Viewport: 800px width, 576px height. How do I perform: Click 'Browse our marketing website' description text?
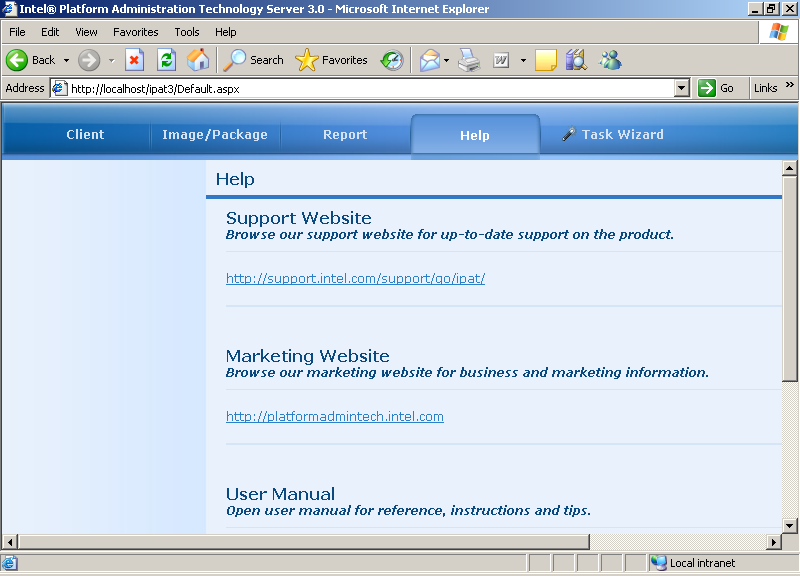pos(467,373)
